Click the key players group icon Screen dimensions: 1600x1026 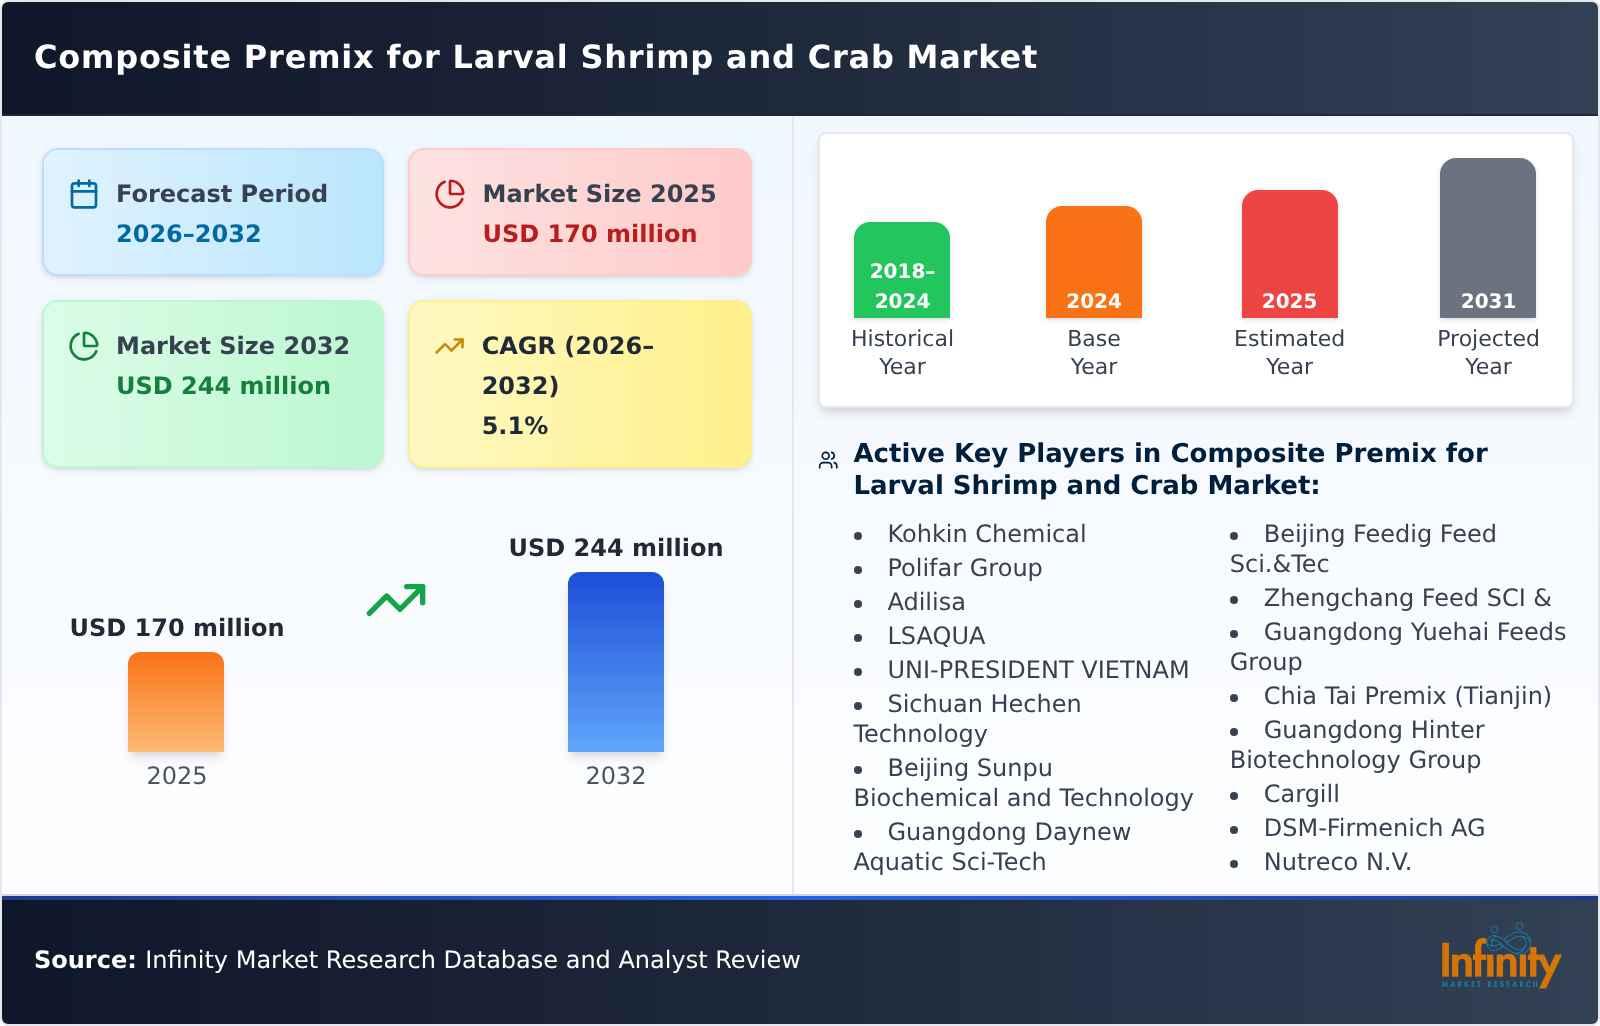click(x=827, y=459)
